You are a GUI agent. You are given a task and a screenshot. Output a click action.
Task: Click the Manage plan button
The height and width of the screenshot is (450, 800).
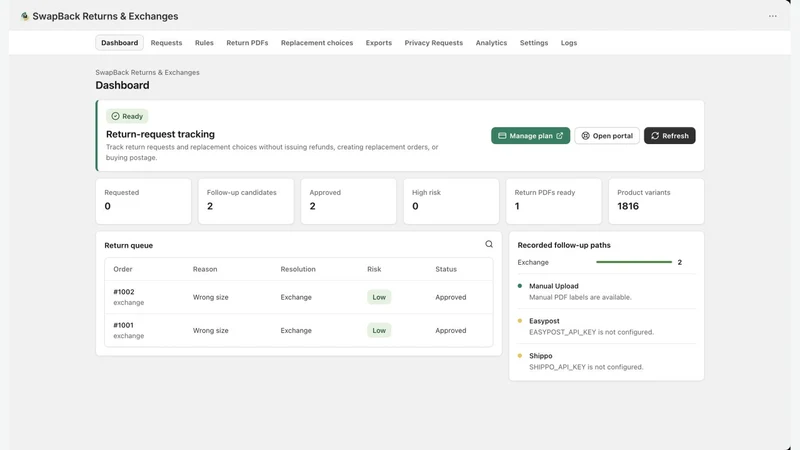[x=531, y=136]
